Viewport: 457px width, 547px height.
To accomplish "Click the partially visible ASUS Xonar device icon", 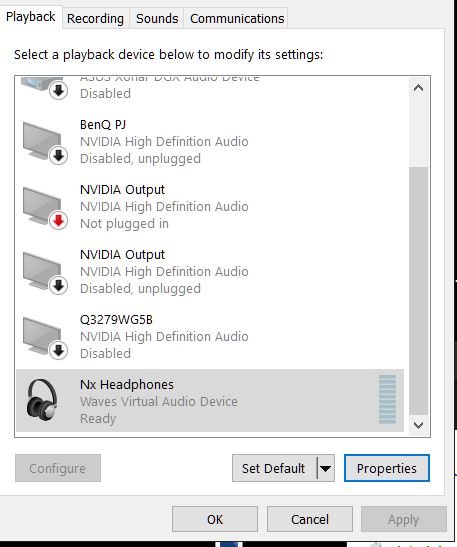I will [x=44, y=87].
